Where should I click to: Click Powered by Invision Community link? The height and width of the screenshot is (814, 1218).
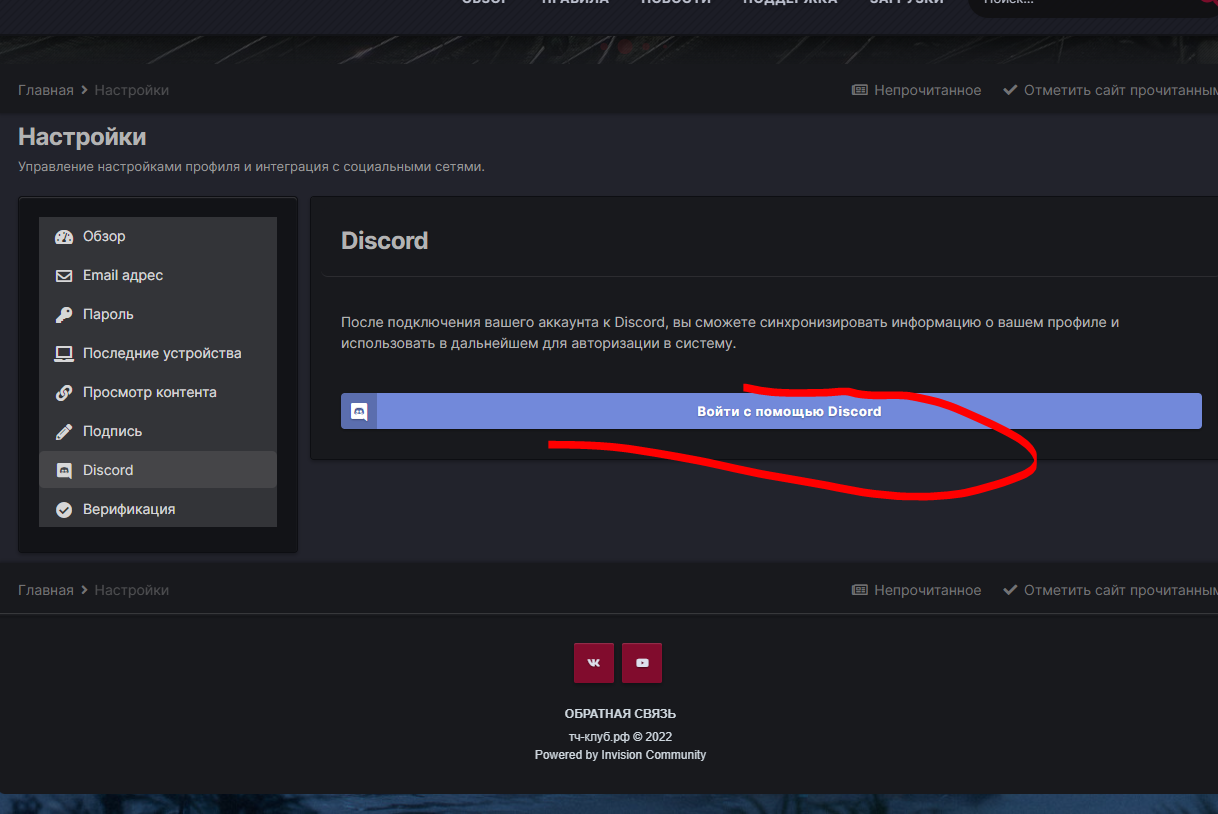click(x=620, y=755)
